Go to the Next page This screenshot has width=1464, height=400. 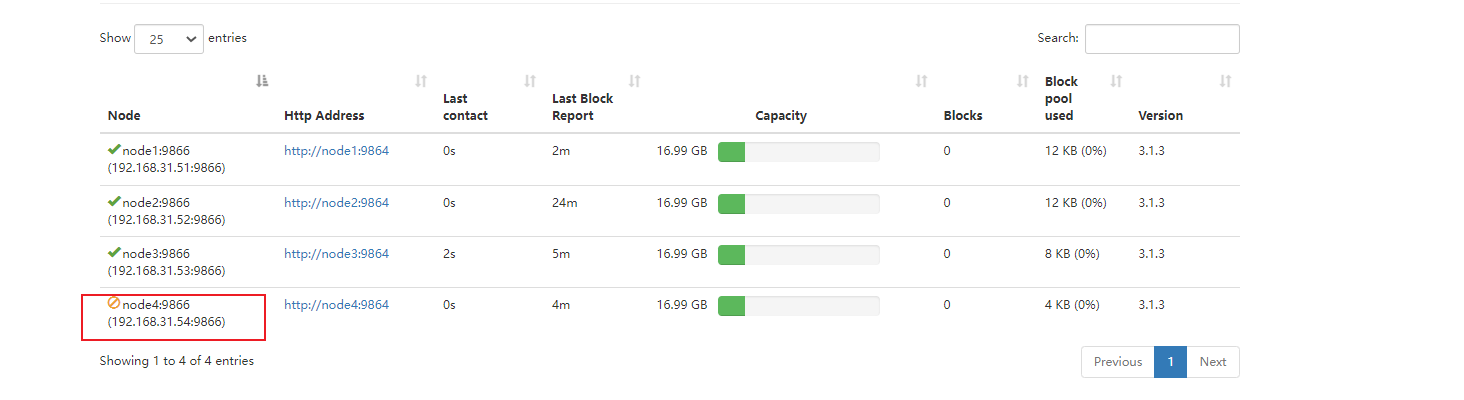click(x=1212, y=362)
